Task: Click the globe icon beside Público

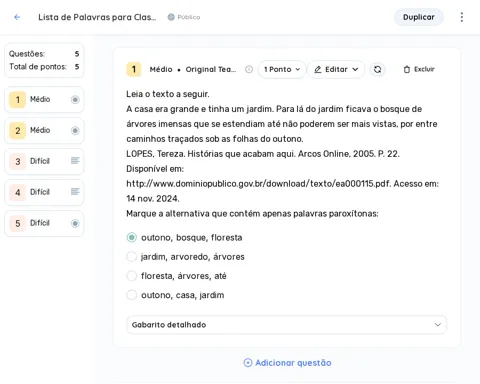Action: [x=171, y=17]
